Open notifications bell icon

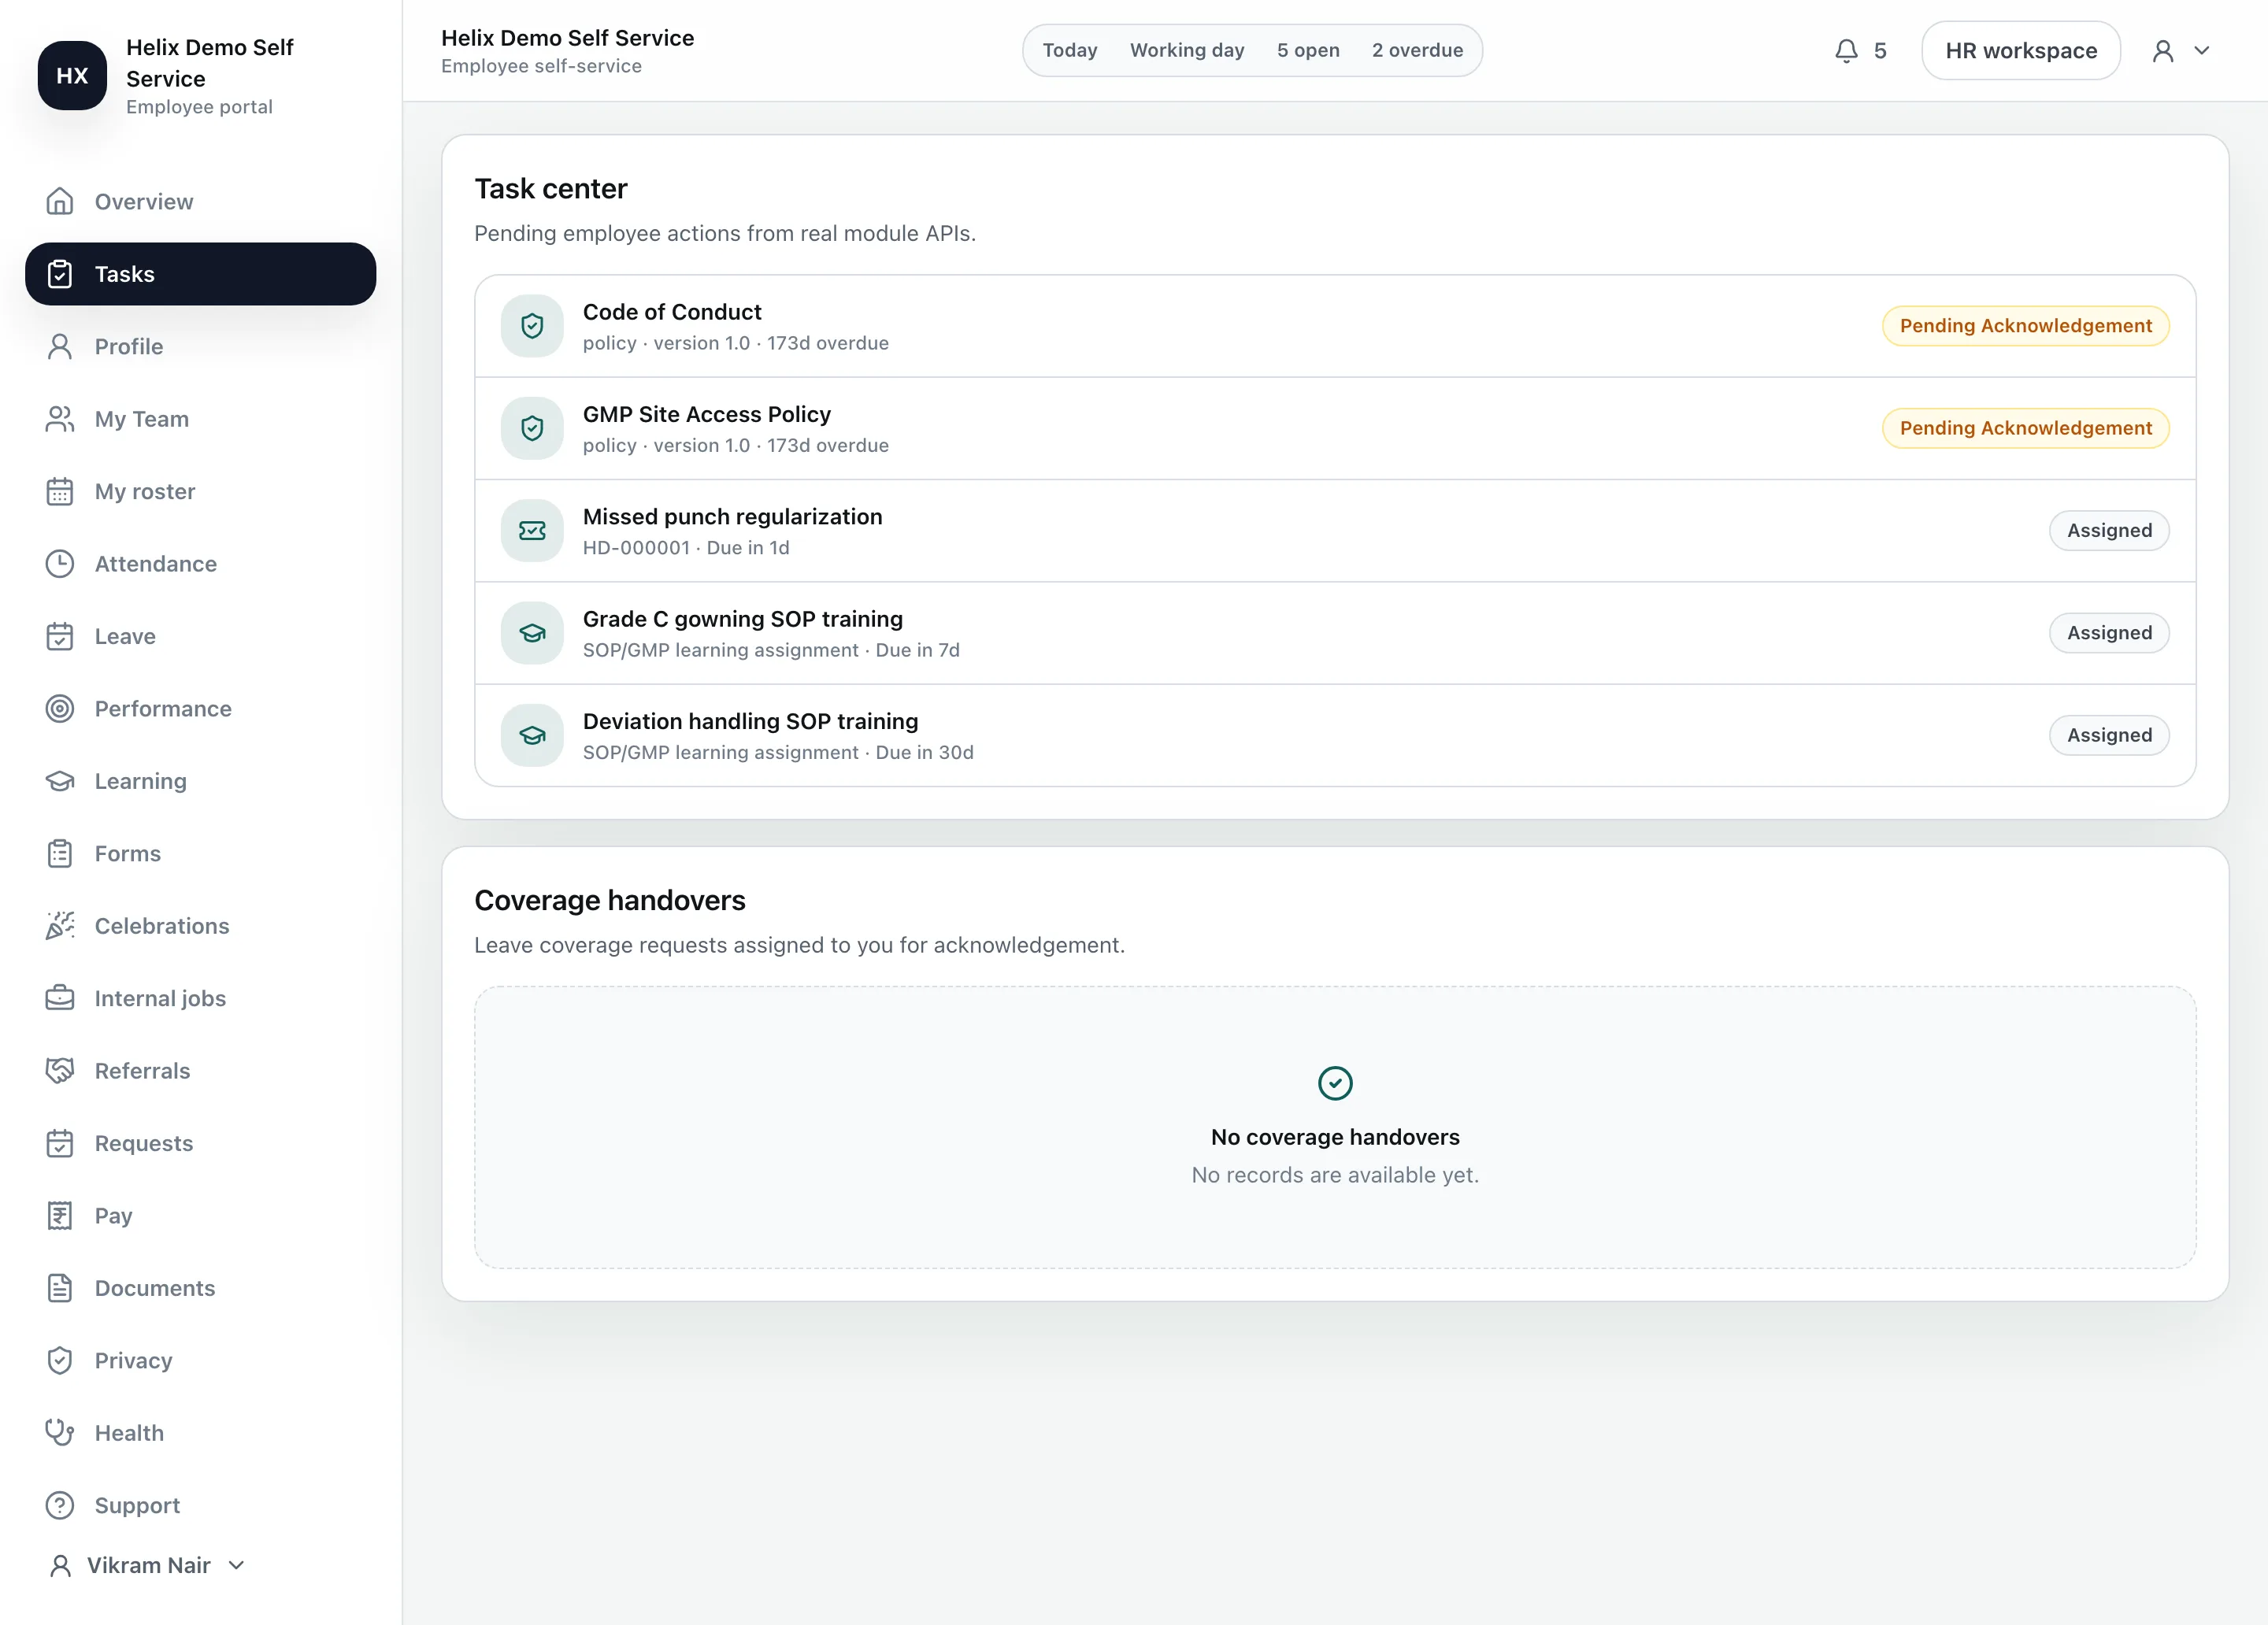coord(1846,51)
